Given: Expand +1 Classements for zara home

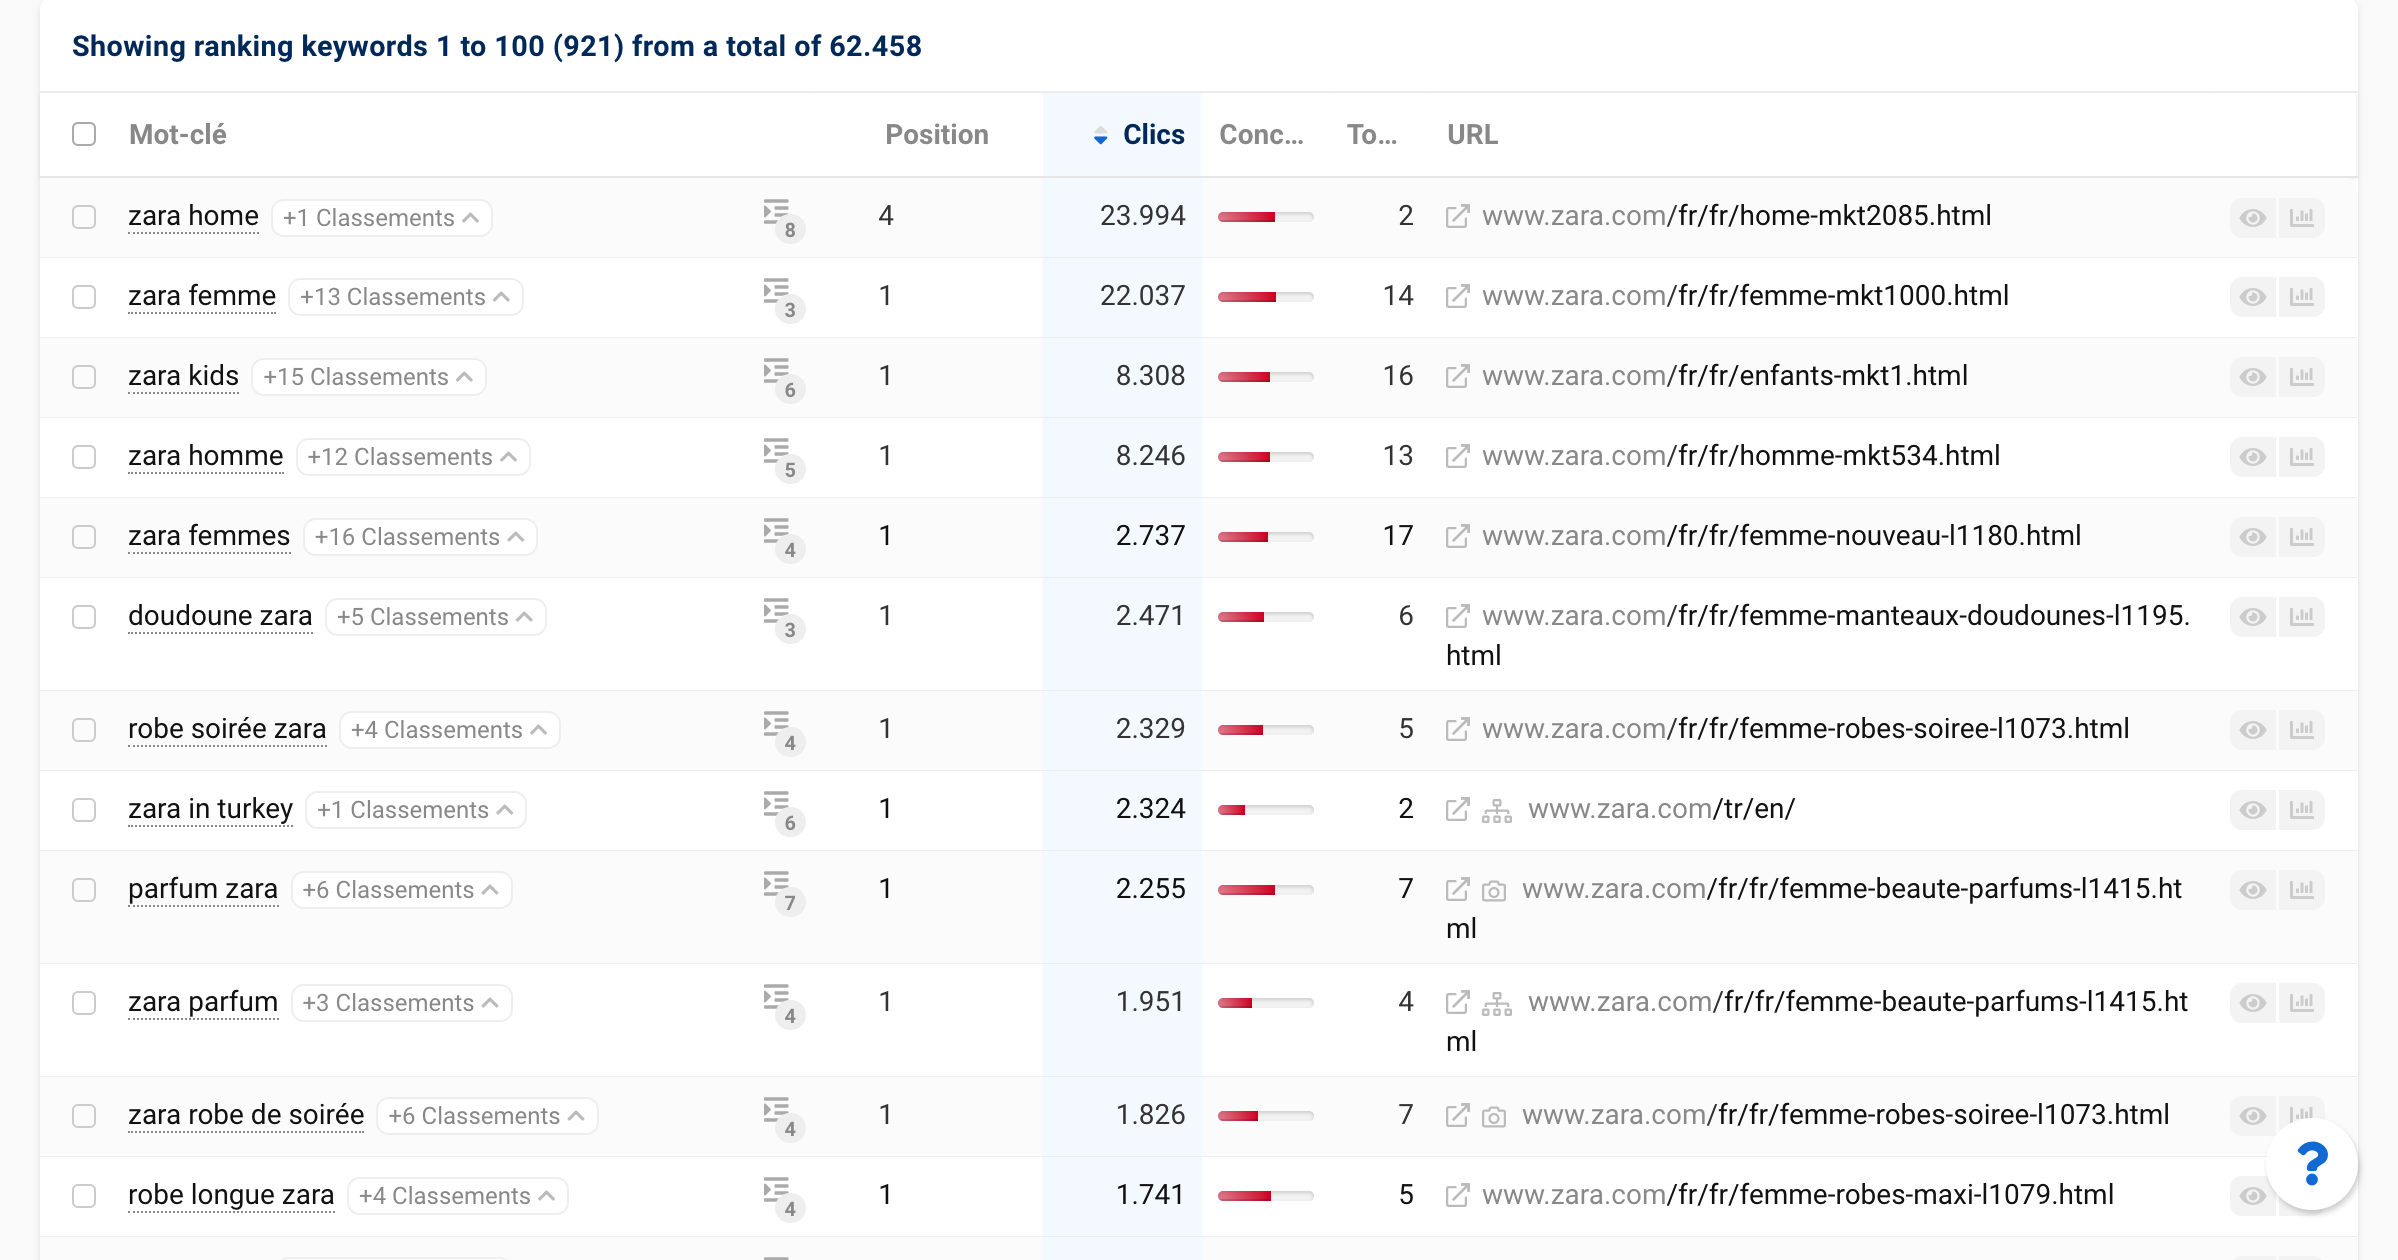Looking at the screenshot, I should (381, 218).
